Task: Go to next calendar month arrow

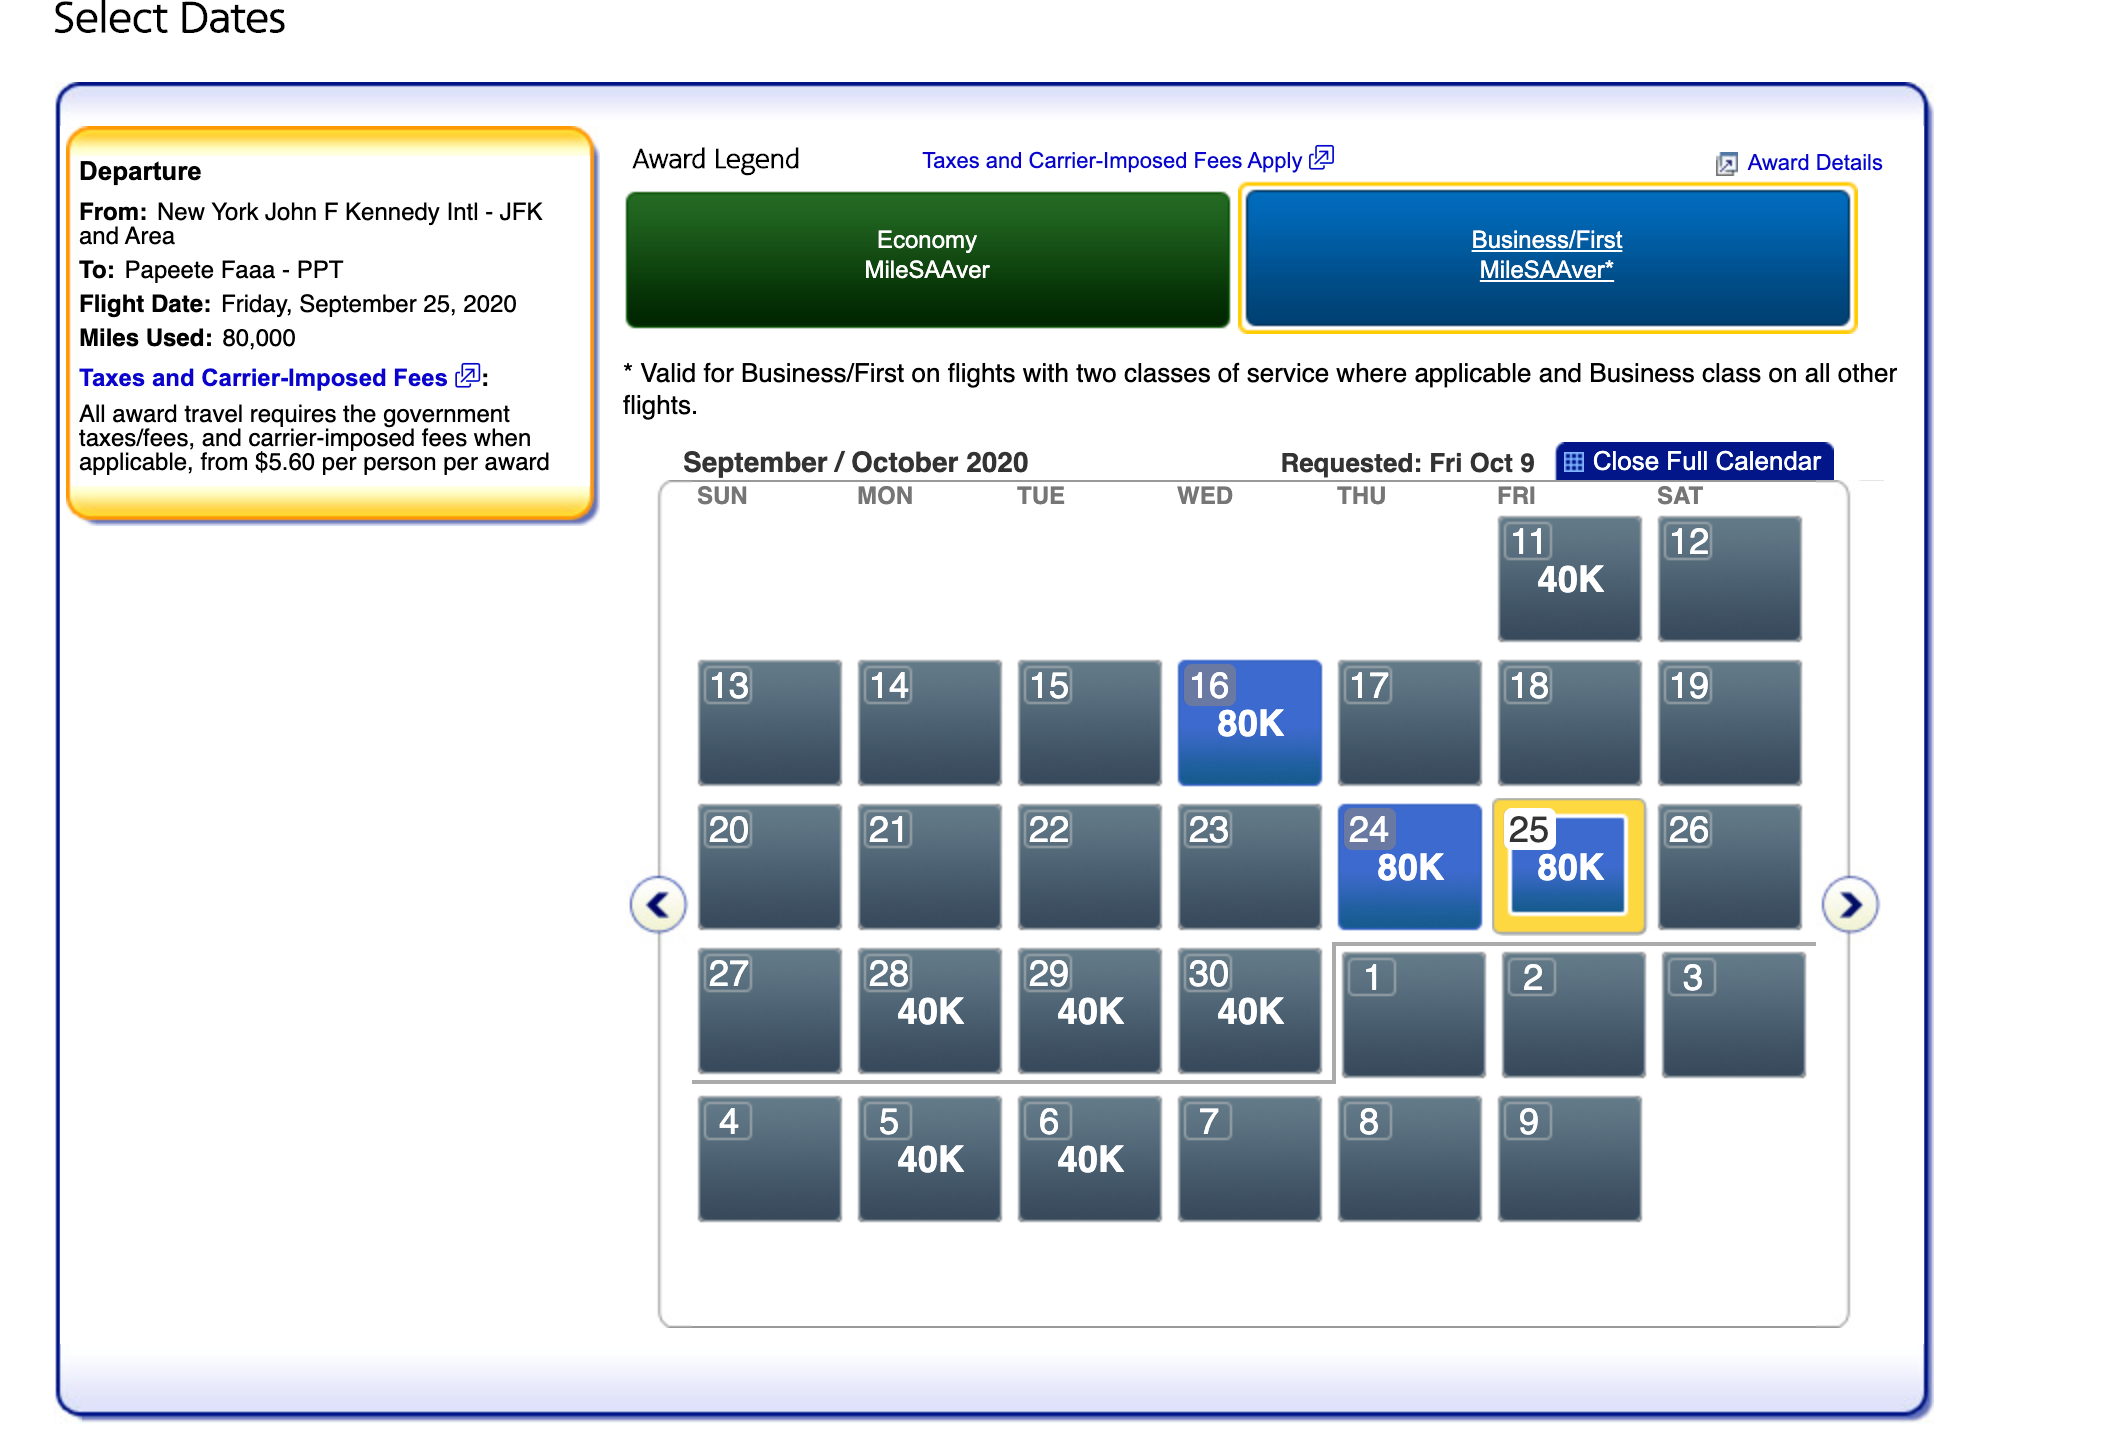Action: pyautogui.click(x=1849, y=905)
